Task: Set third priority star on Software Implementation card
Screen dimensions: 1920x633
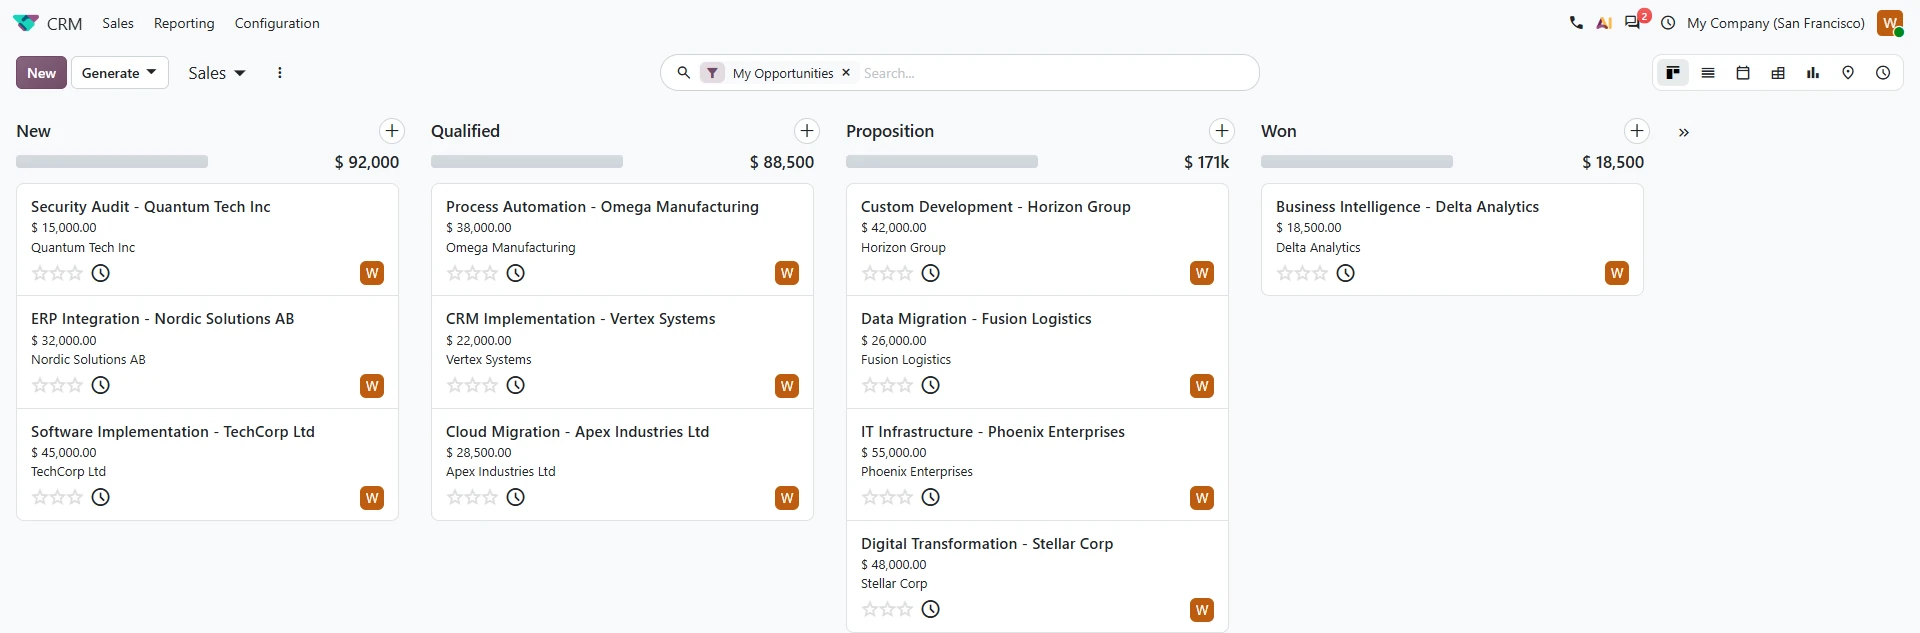Action: pos(74,497)
